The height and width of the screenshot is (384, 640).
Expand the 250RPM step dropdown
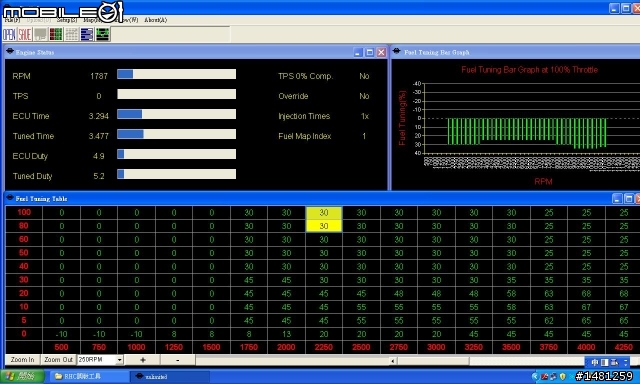tap(120, 360)
